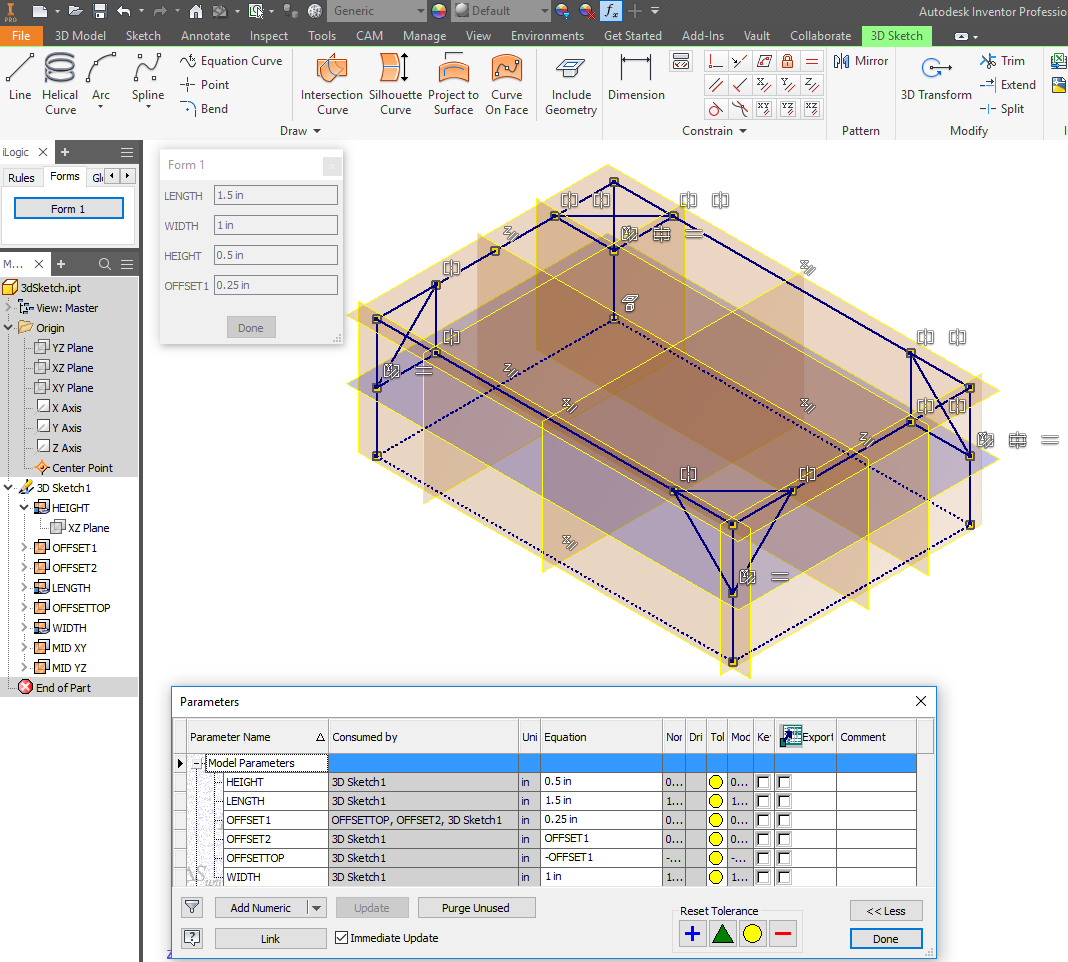
Task: Click the yellow Reset Tolerance swatch
Action: click(752, 933)
